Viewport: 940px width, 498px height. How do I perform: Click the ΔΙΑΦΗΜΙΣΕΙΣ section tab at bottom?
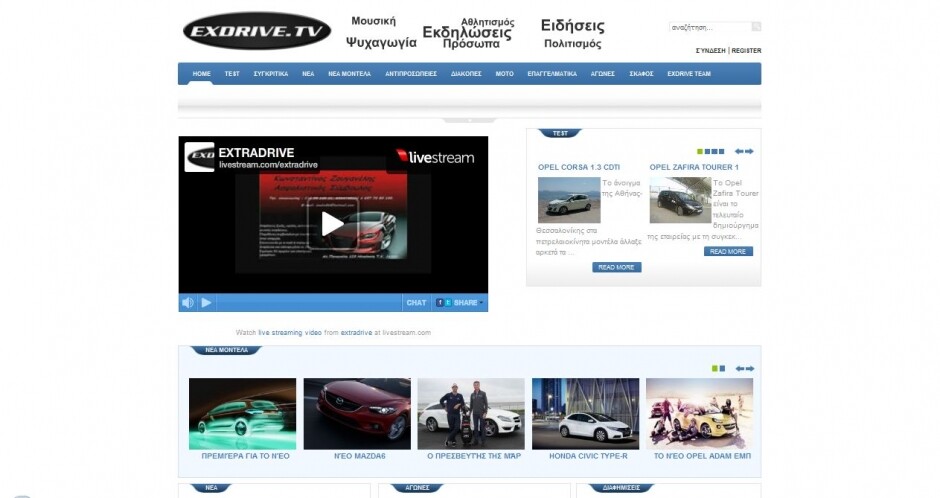(x=621, y=488)
